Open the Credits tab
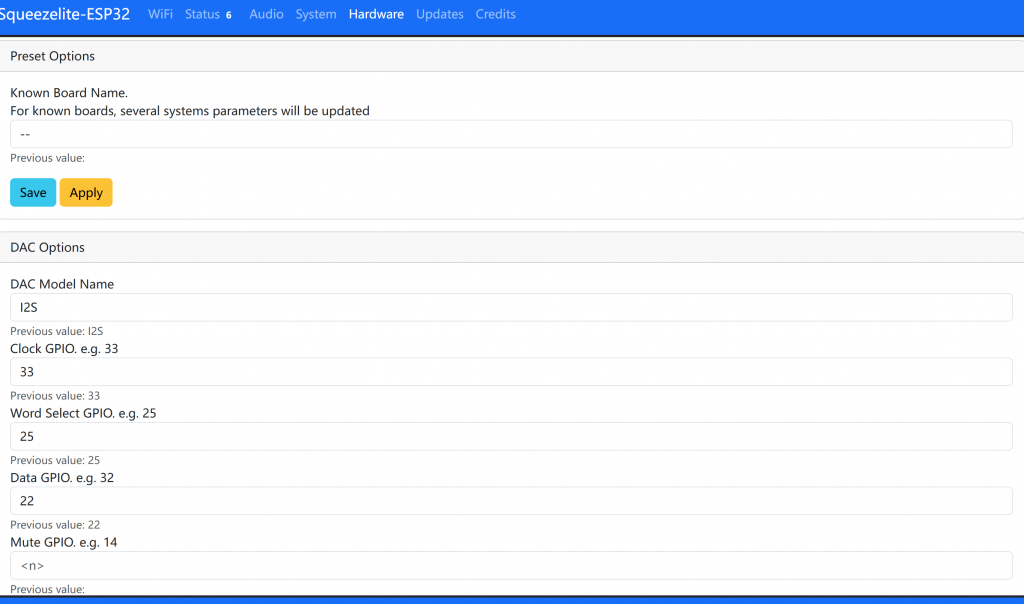Image resolution: width=1024 pixels, height=604 pixels. [x=496, y=14]
